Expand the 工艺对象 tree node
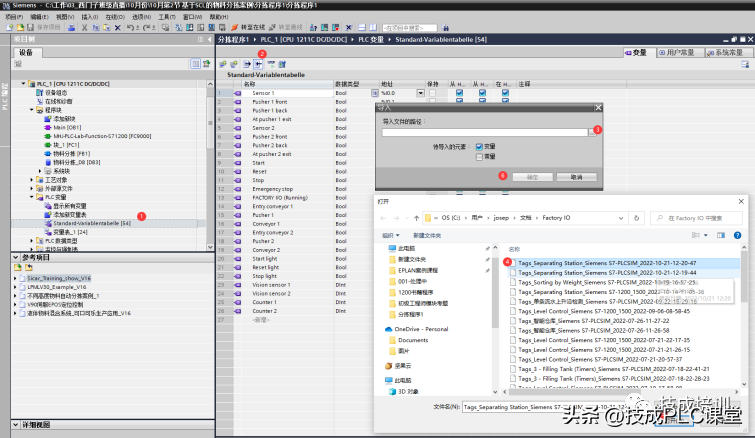 coord(32,180)
